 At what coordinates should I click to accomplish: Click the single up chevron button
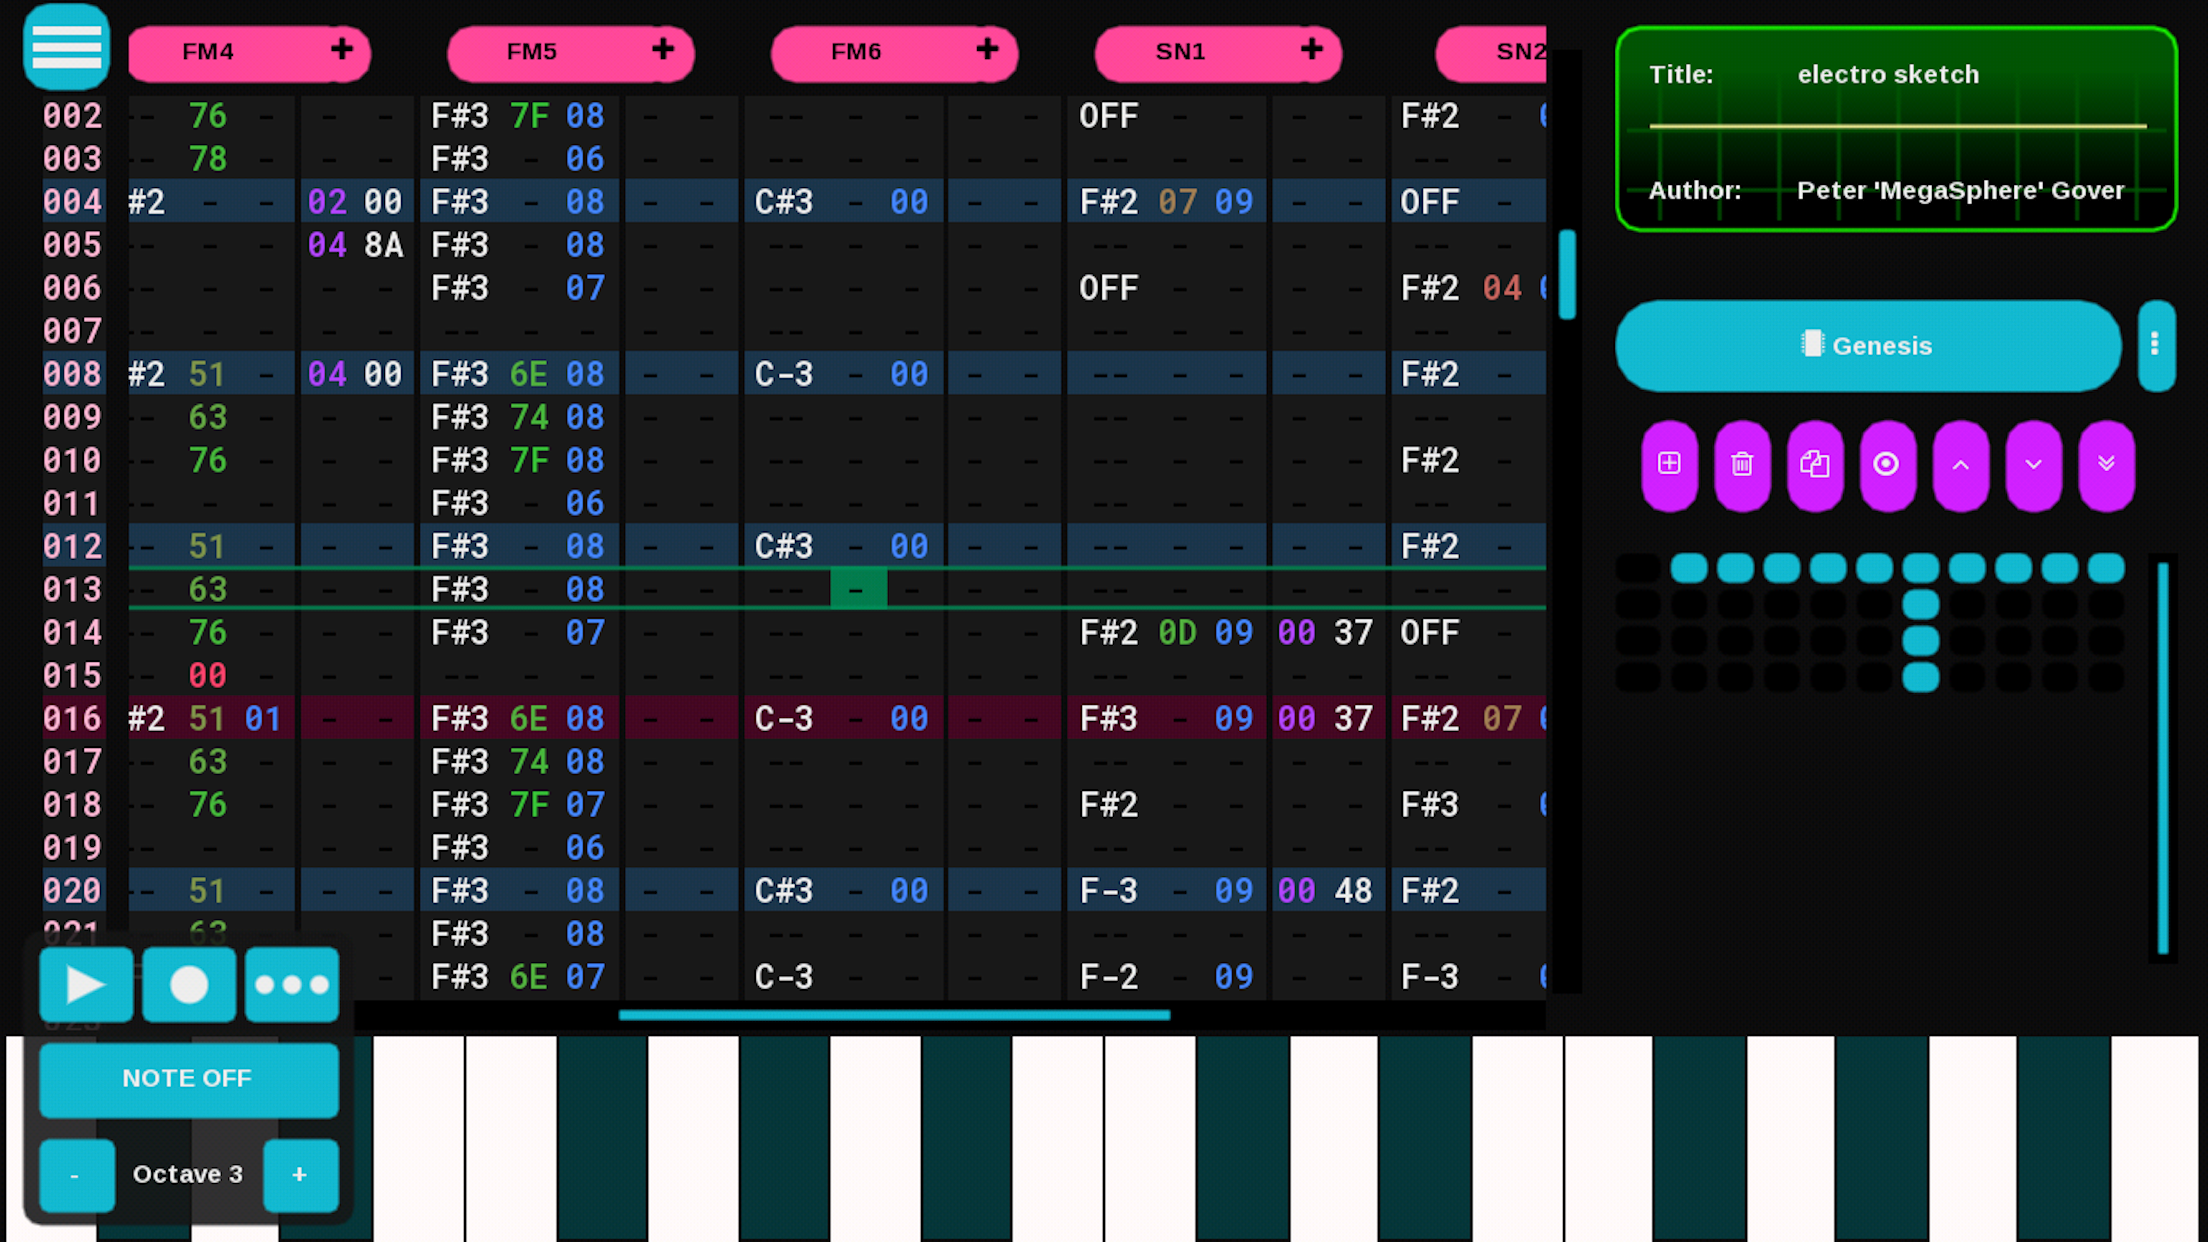click(x=1960, y=464)
